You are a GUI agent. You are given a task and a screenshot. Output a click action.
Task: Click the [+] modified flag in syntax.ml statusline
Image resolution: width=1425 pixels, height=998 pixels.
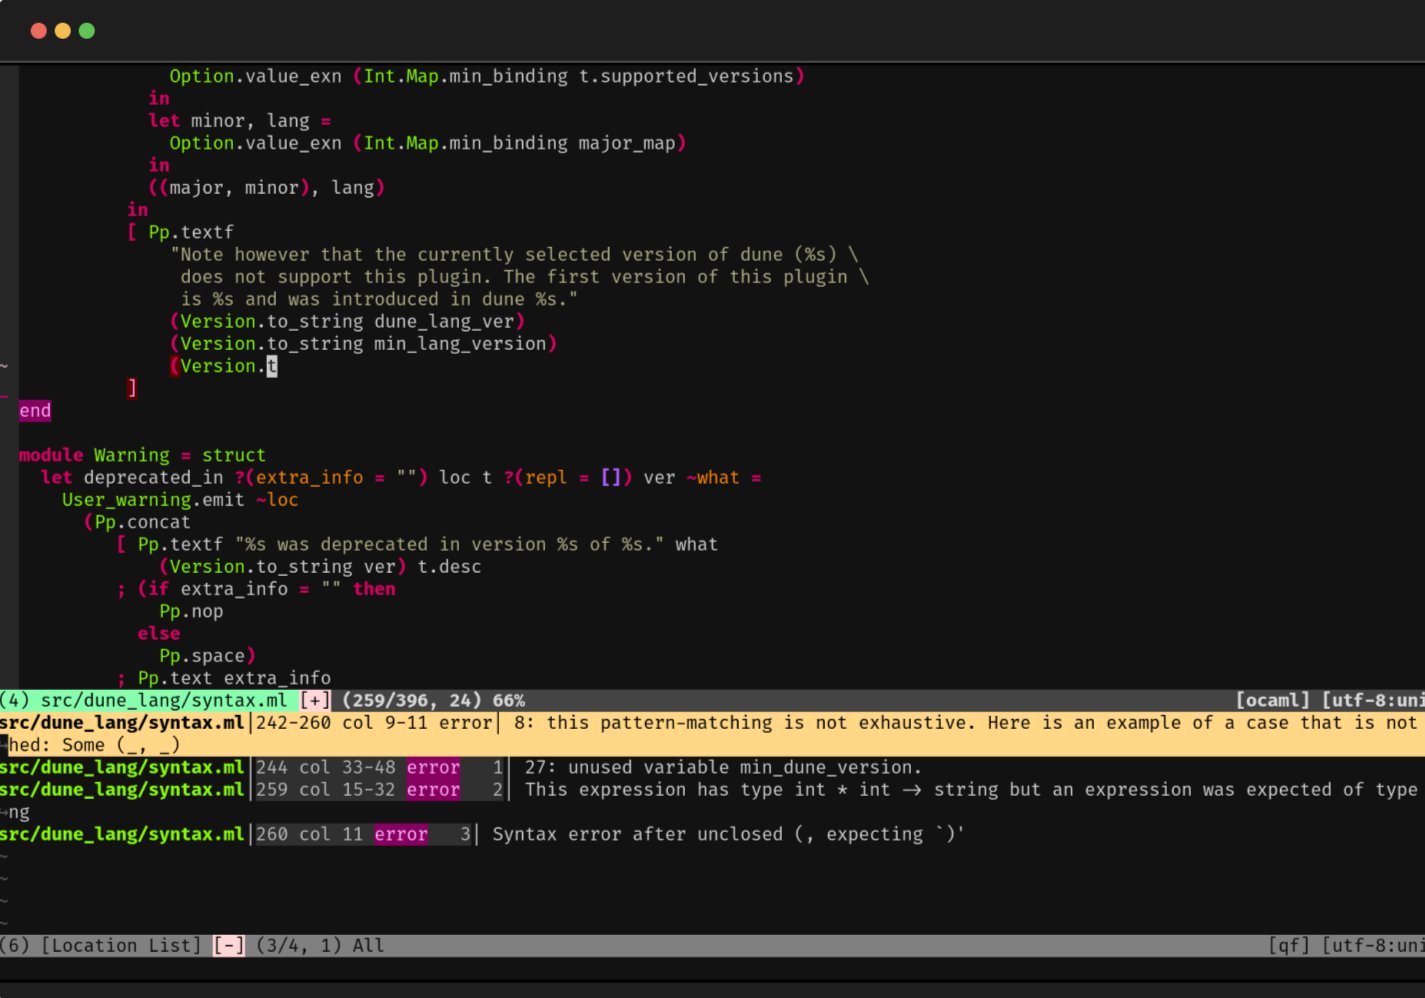click(314, 701)
